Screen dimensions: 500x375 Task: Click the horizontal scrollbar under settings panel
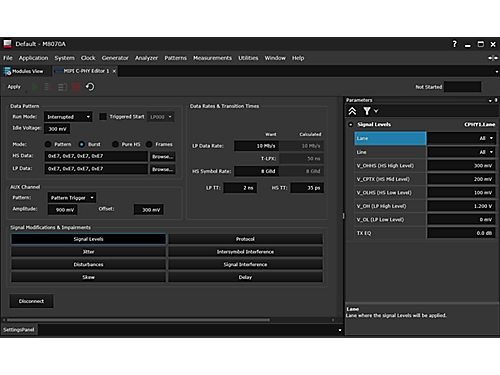[x=138, y=320]
